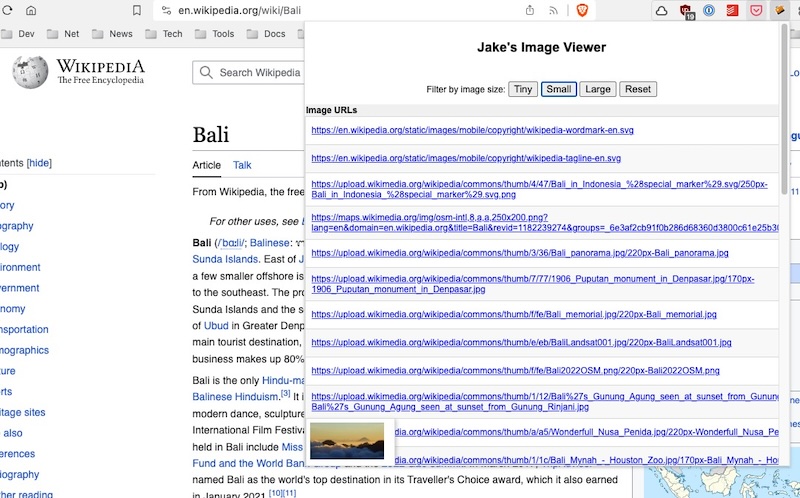This screenshot has height=498, width=800.
Task: Open BaliLandsat001.jpg image URL
Action: pos(521,342)
